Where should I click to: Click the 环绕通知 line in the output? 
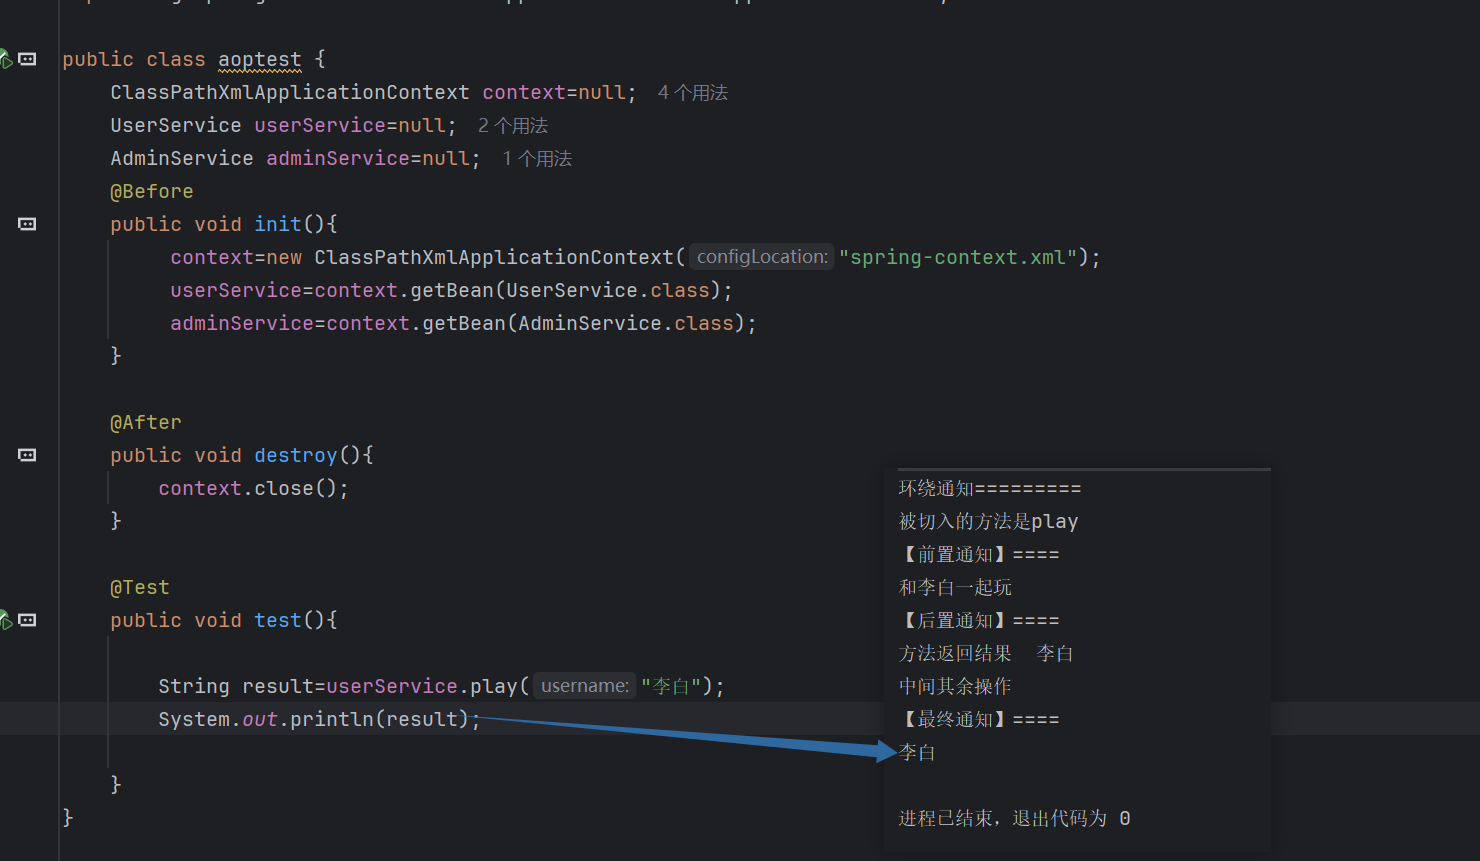(x=989, y=488)
